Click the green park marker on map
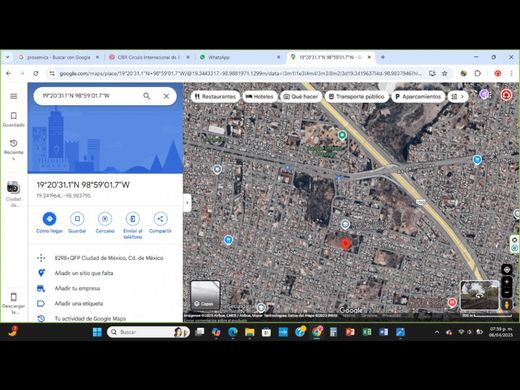520x390 pixels. [342, 135]
